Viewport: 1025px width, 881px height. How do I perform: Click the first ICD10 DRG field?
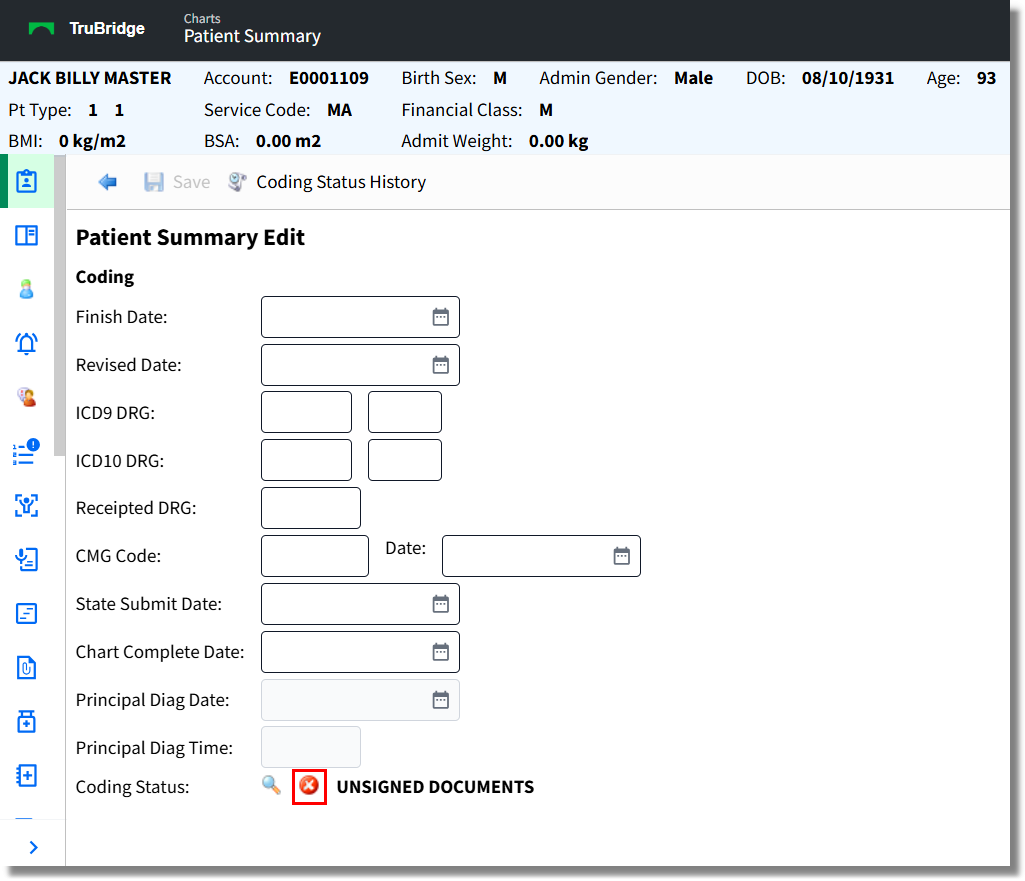(306, 460)
